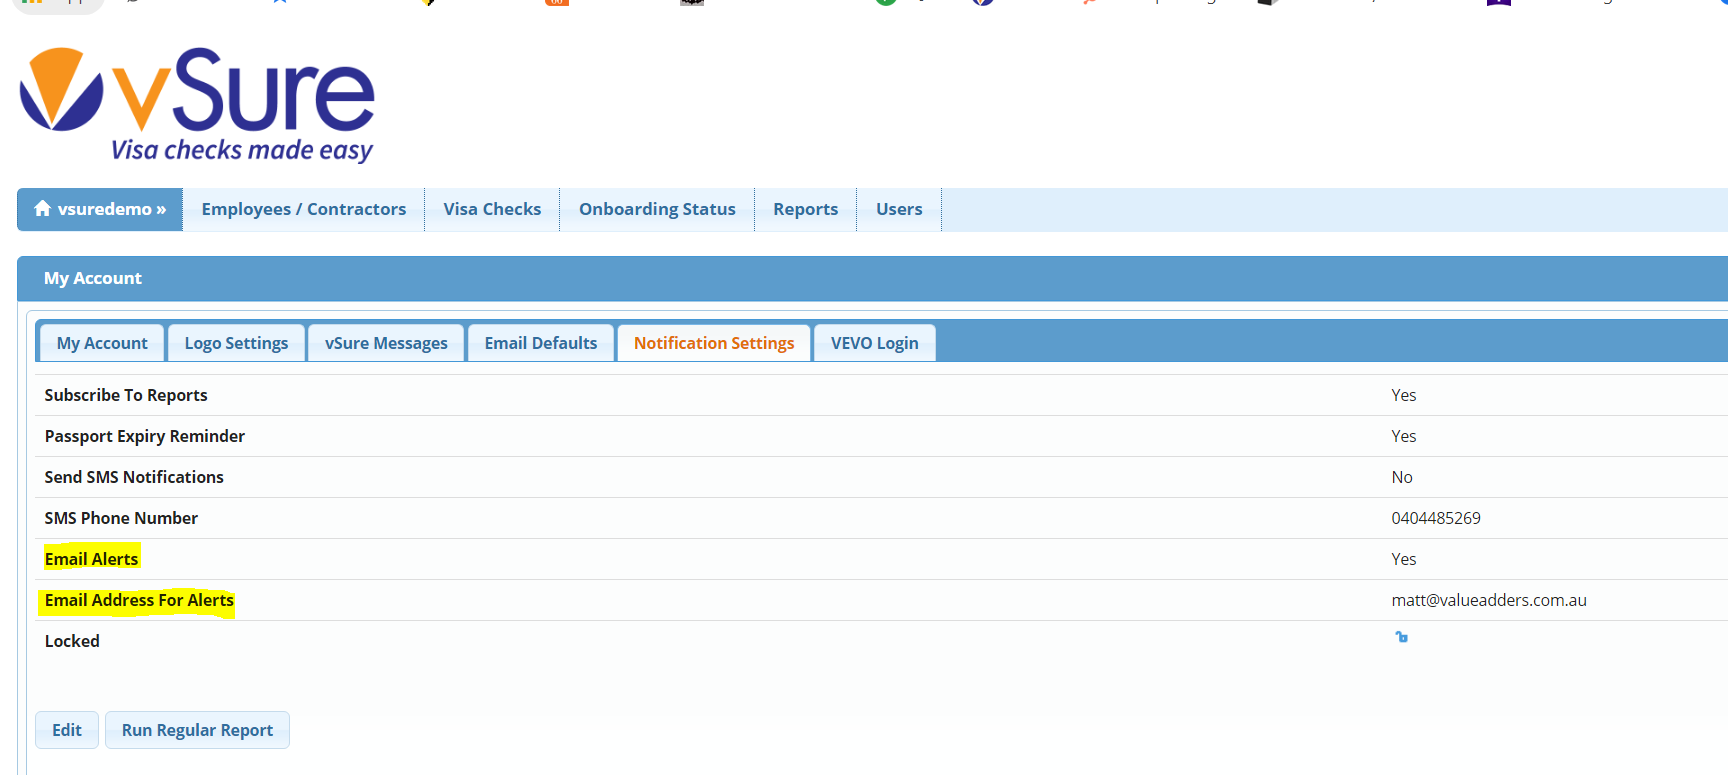
Task: Click Run Regular Report button
Action: click(197, 730)
